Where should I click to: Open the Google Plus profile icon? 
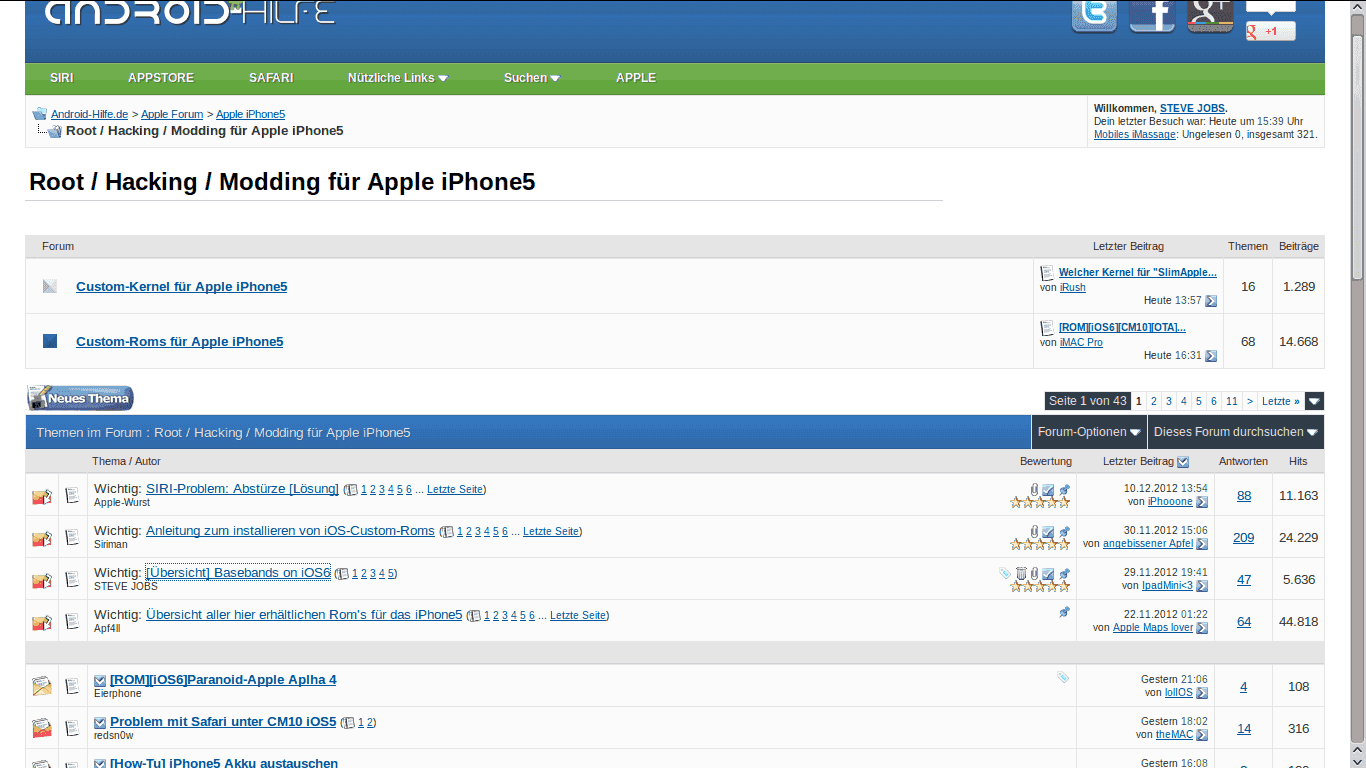coord(1210,16)
